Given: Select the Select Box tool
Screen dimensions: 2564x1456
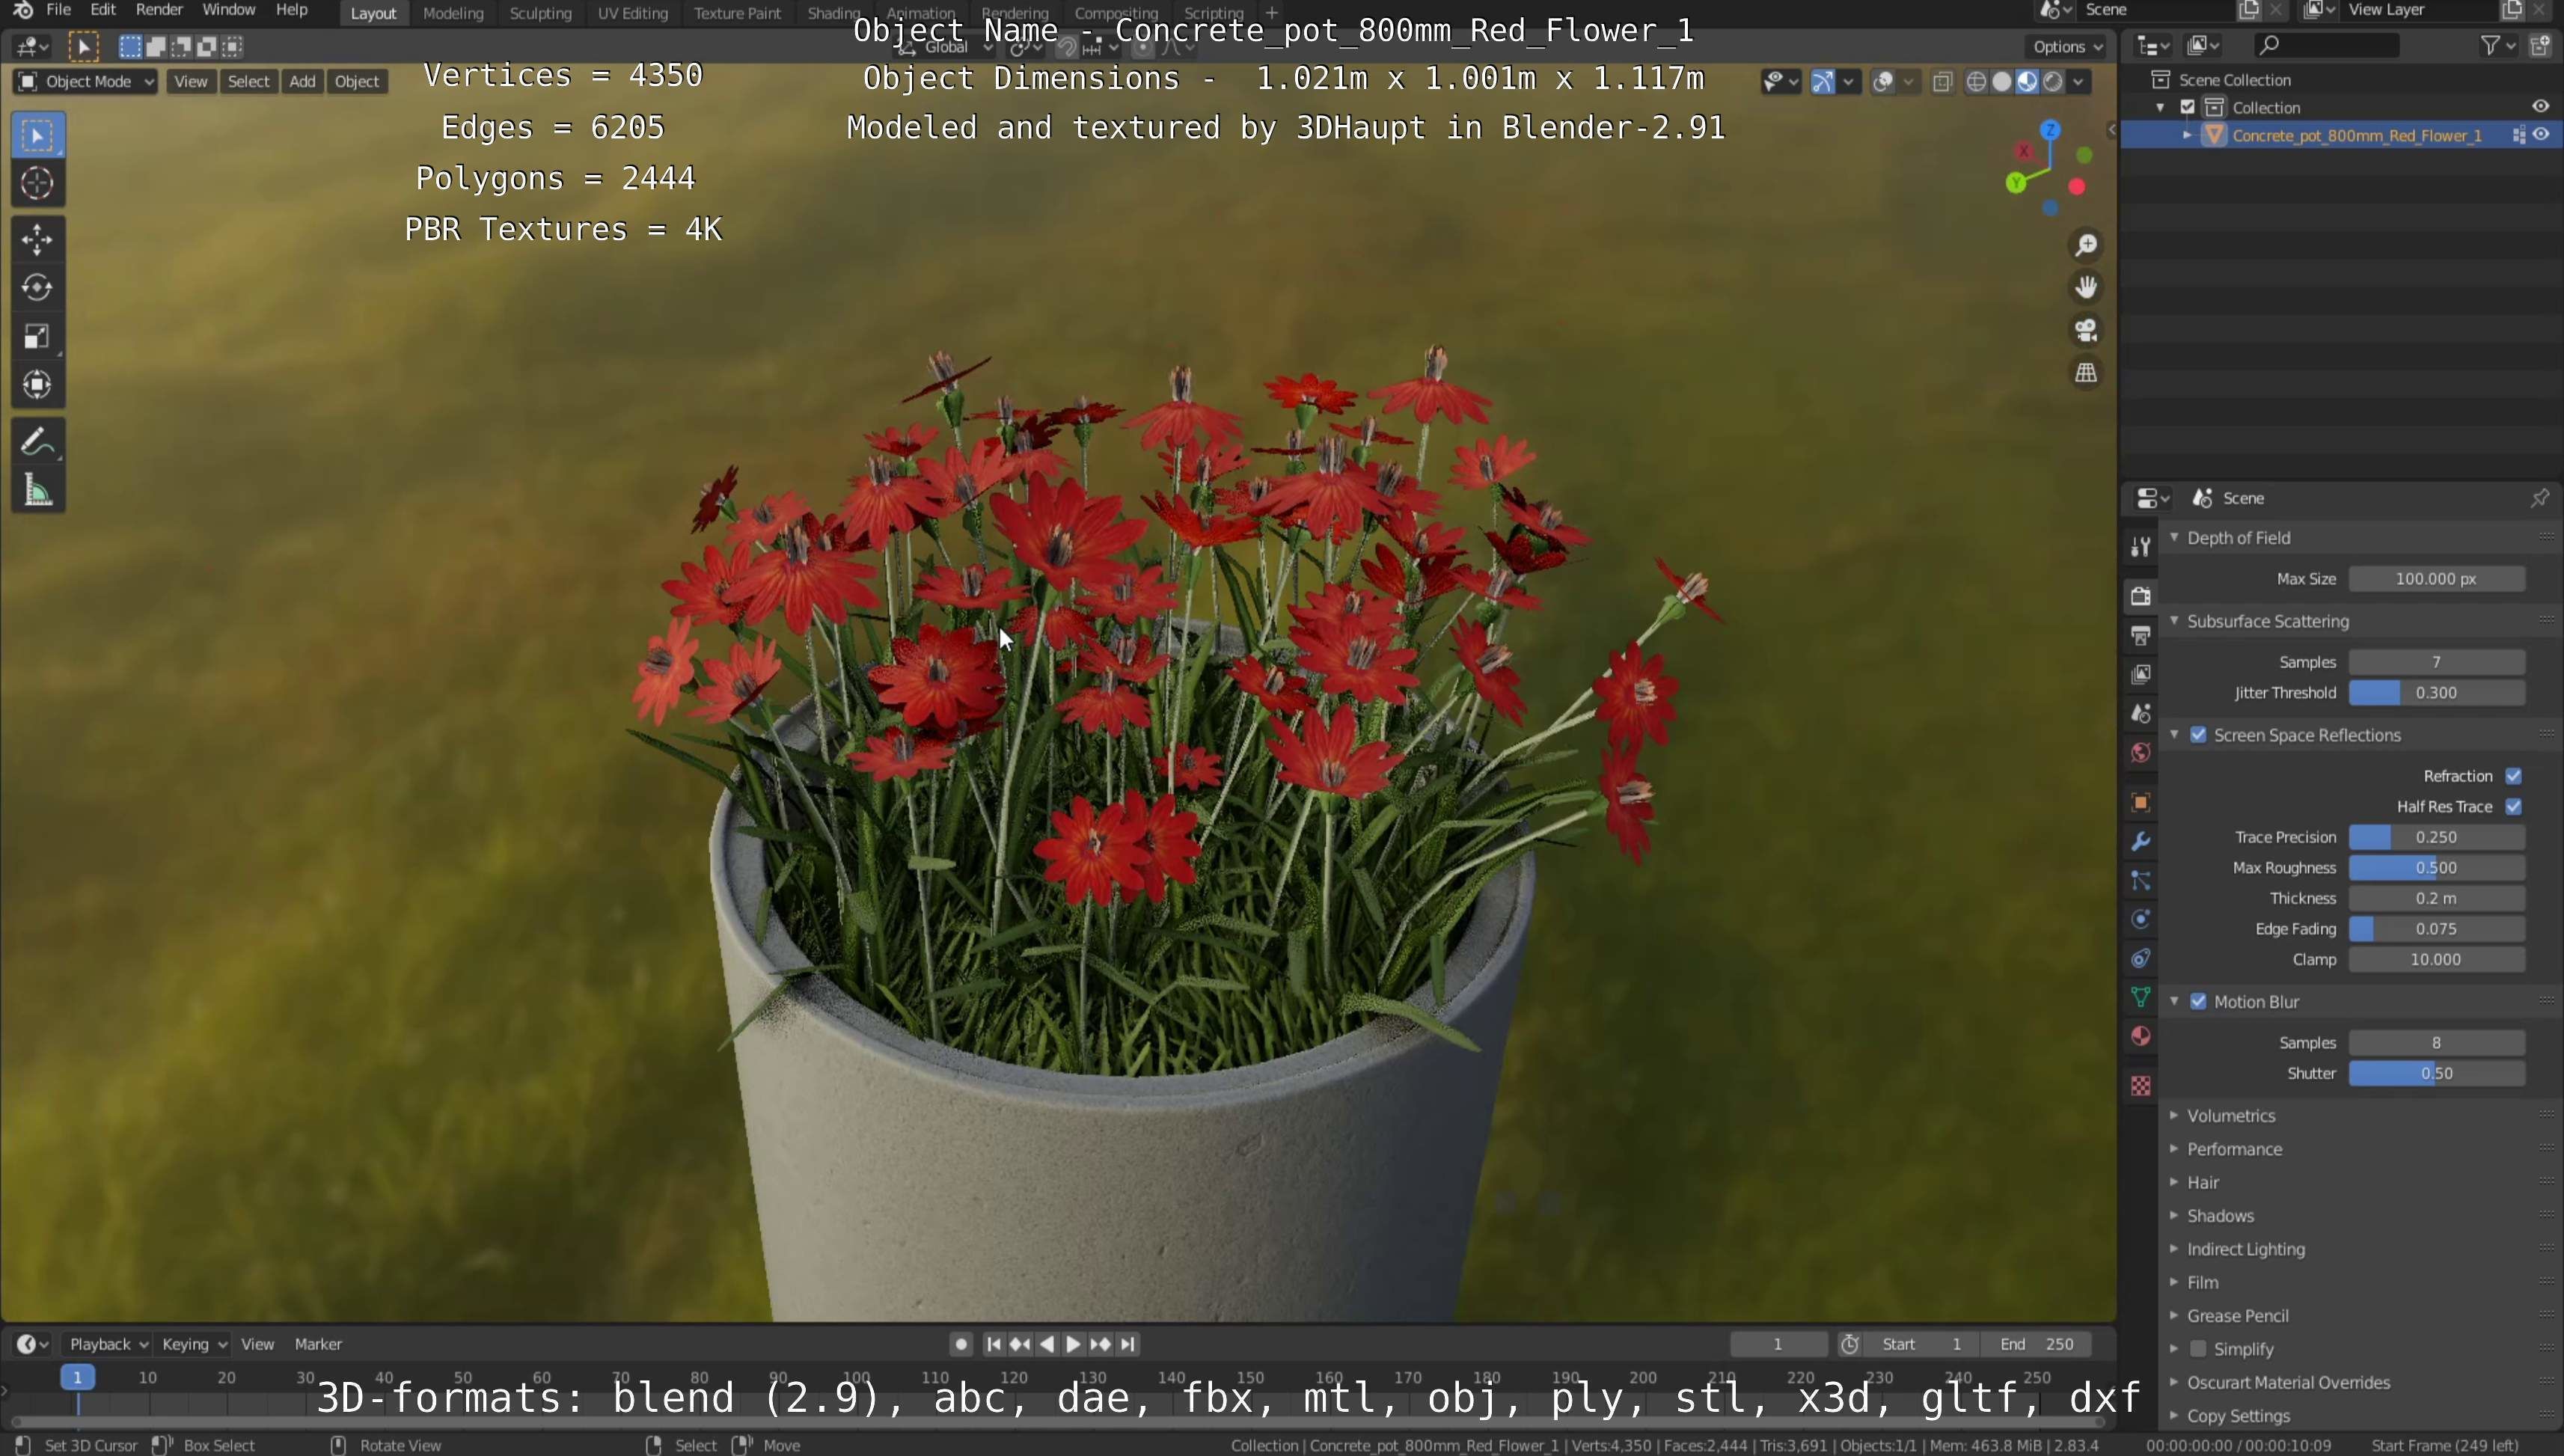Looking at the screenshot, I should tap(37, 135).
